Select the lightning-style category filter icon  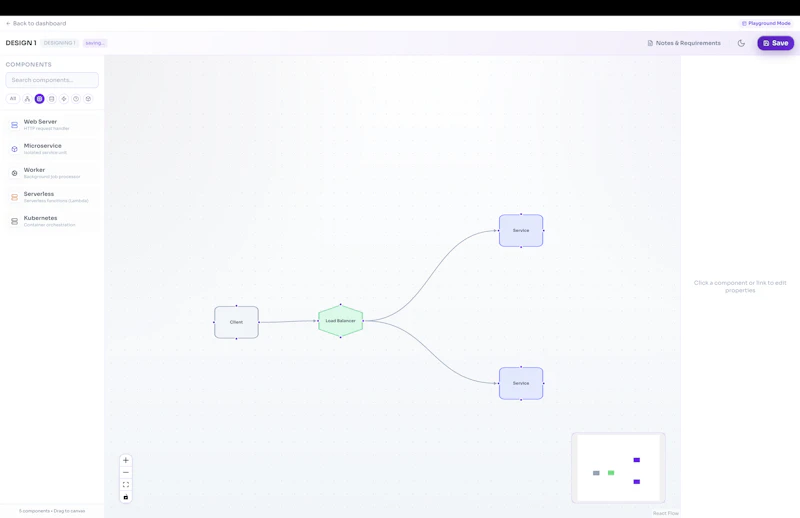64,98
